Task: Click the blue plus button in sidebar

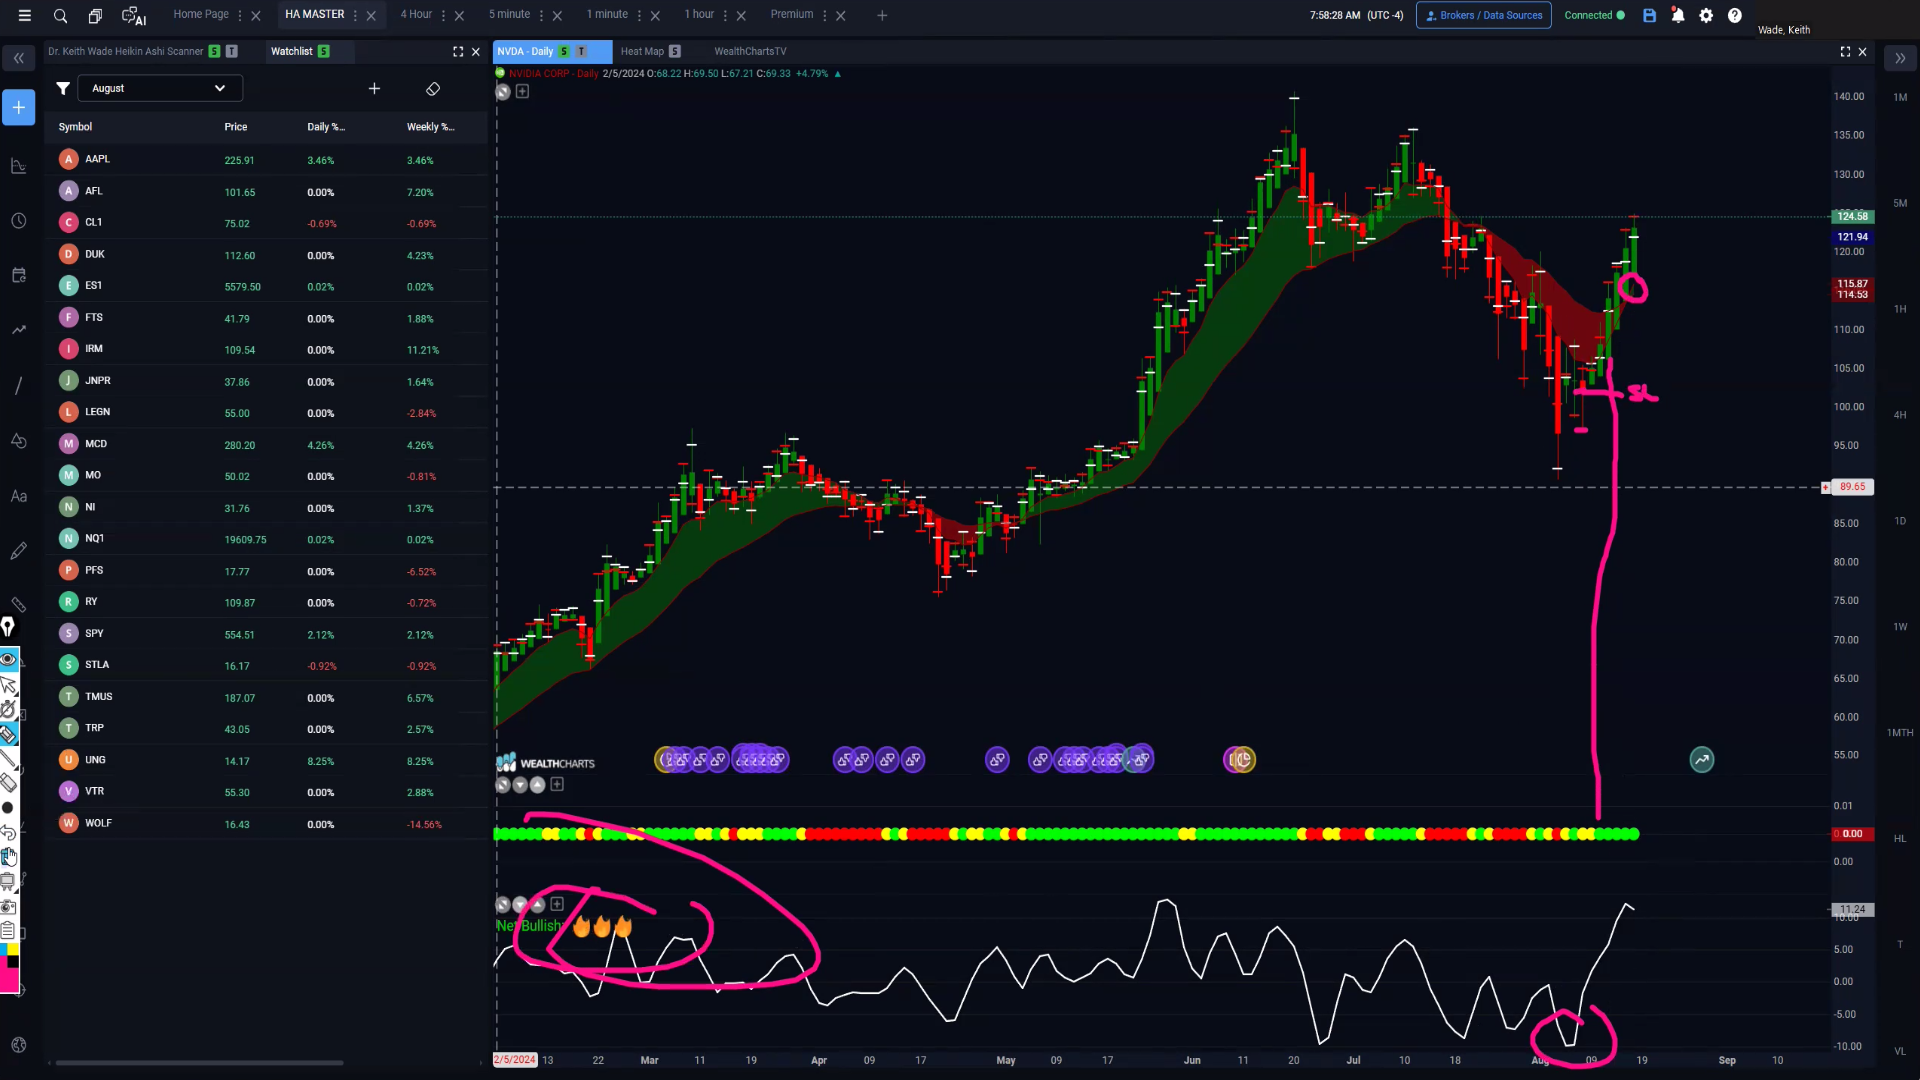Action: pos(19,107)
